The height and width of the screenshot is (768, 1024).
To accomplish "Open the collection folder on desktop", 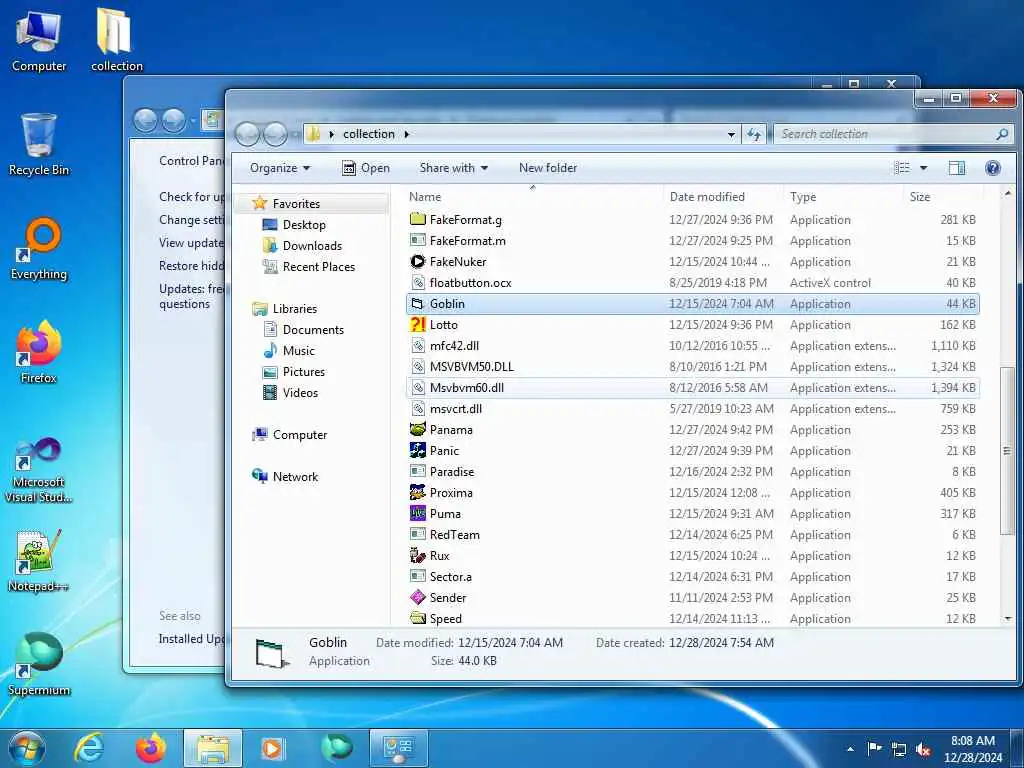I will tap(116, 39).
